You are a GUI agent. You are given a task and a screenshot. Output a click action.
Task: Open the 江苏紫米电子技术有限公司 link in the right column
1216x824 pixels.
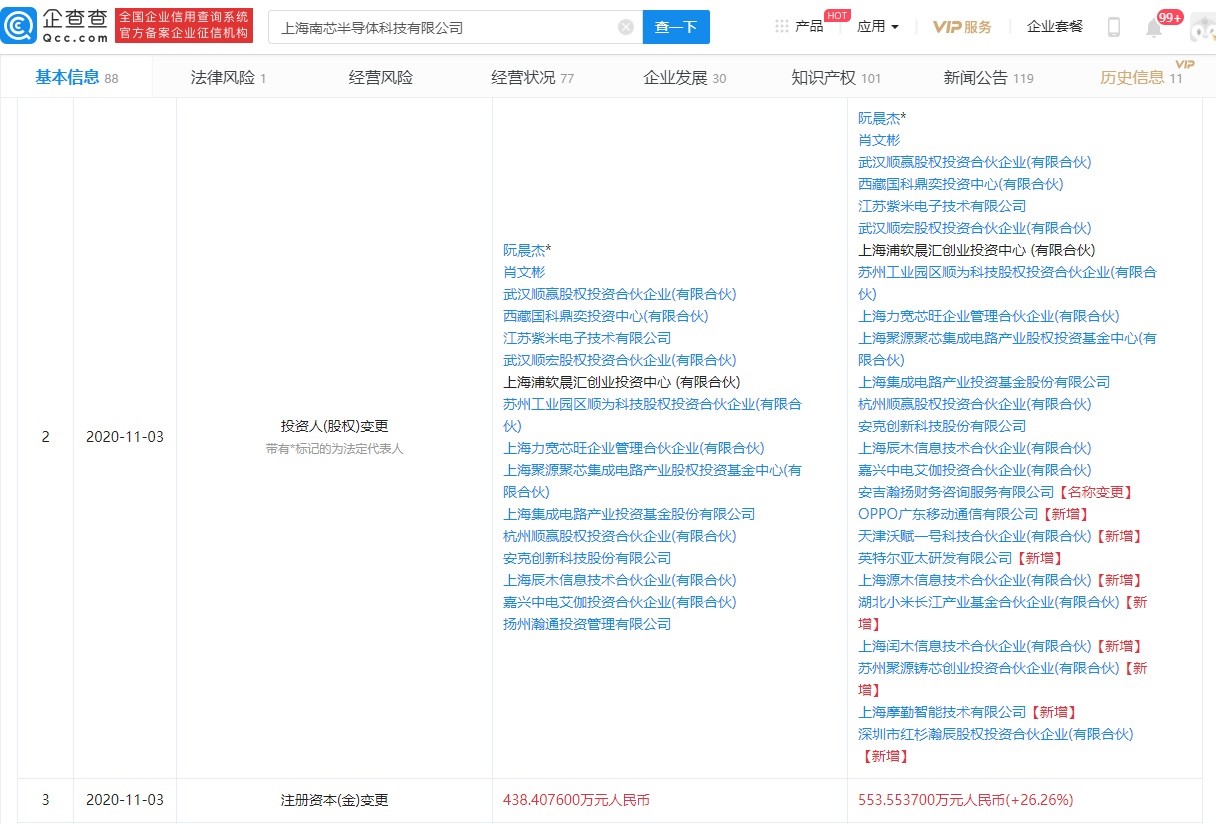pyautogui.click(x=942, y=206)
